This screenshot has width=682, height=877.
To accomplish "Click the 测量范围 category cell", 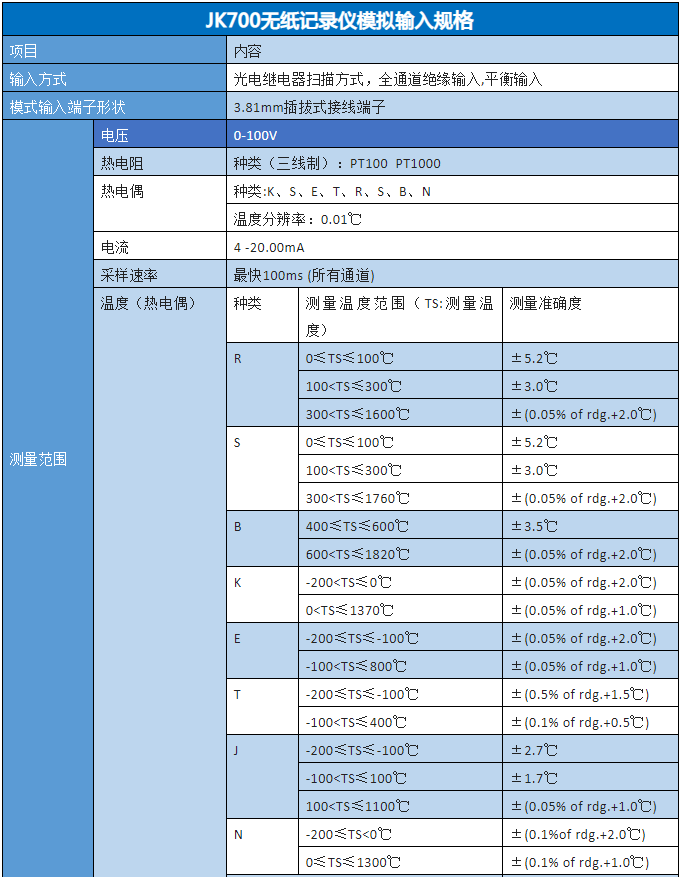I will pos(48,459).
